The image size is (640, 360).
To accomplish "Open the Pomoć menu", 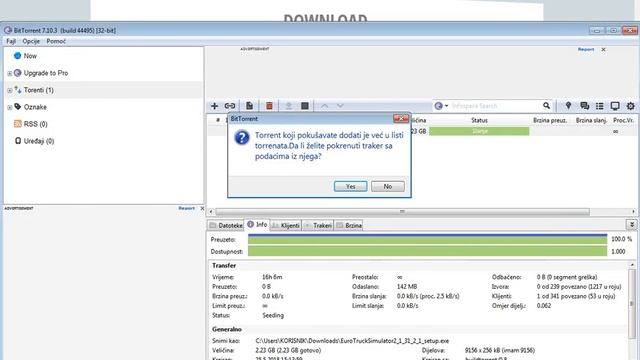I will (x=56, y=41).
